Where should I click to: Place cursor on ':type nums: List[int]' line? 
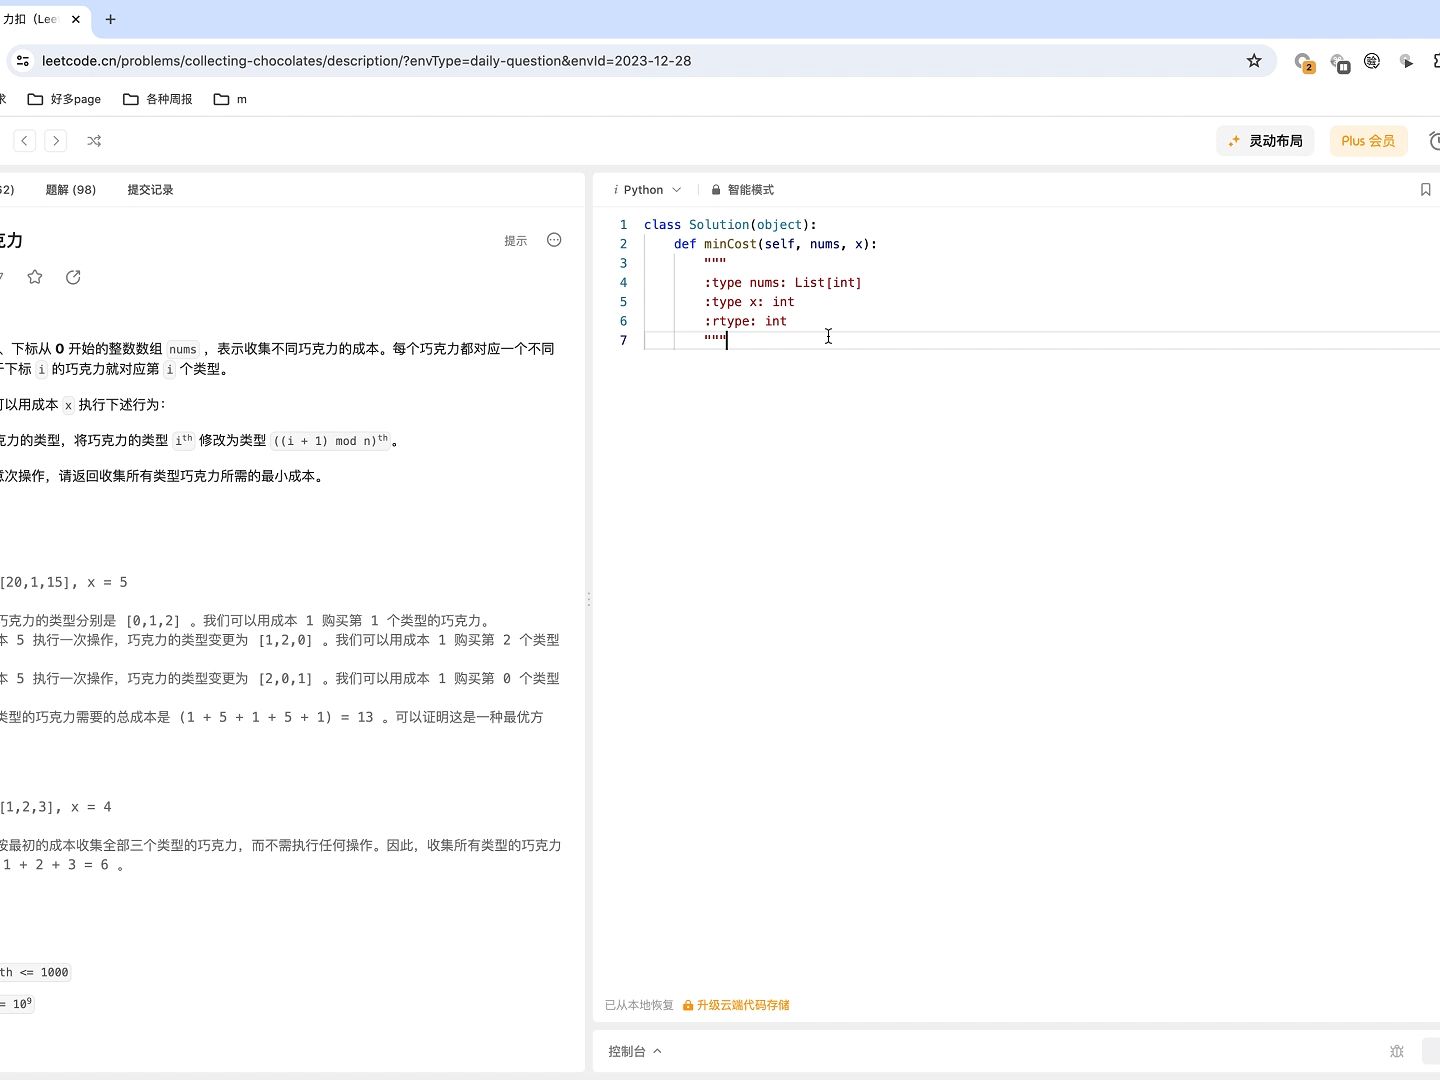783,283
